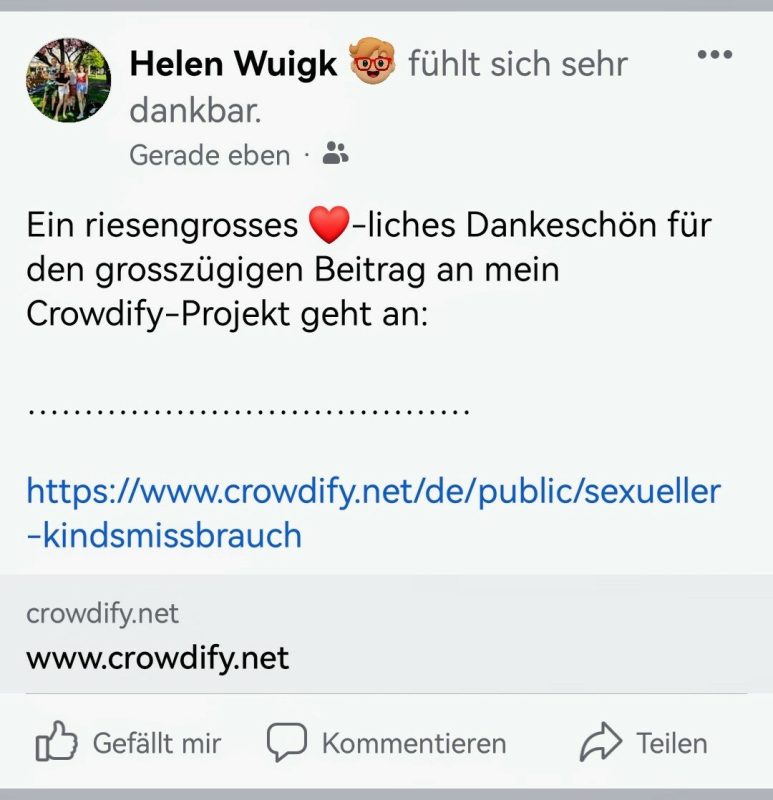Screen dimensions: 773x800
Task: Click the grey crowdify.net domain label
Action: pyautogui.click(x=103, y=614)
